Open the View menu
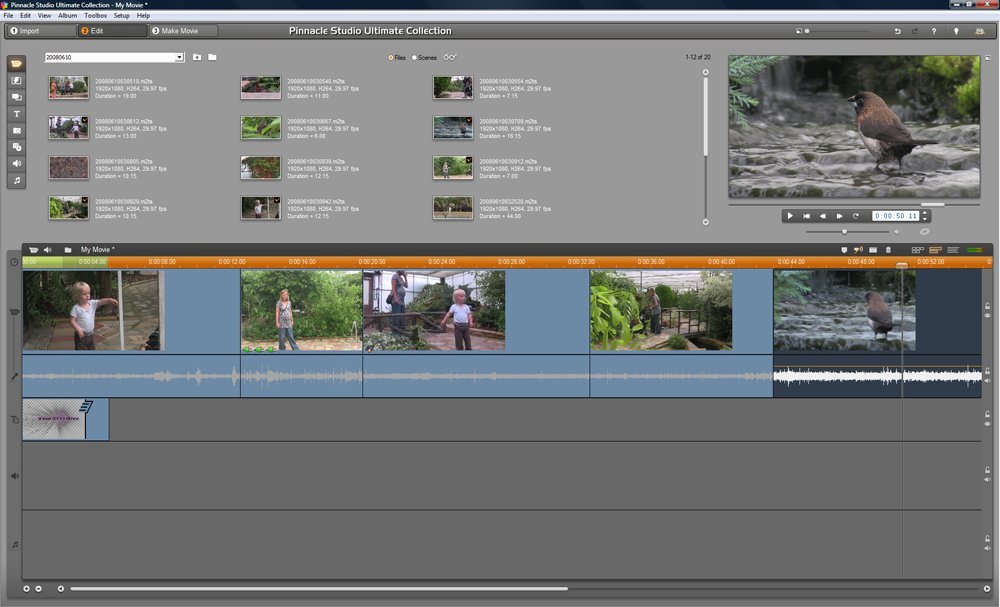This screenshot has height=607, width=1000. click(44, 15)
